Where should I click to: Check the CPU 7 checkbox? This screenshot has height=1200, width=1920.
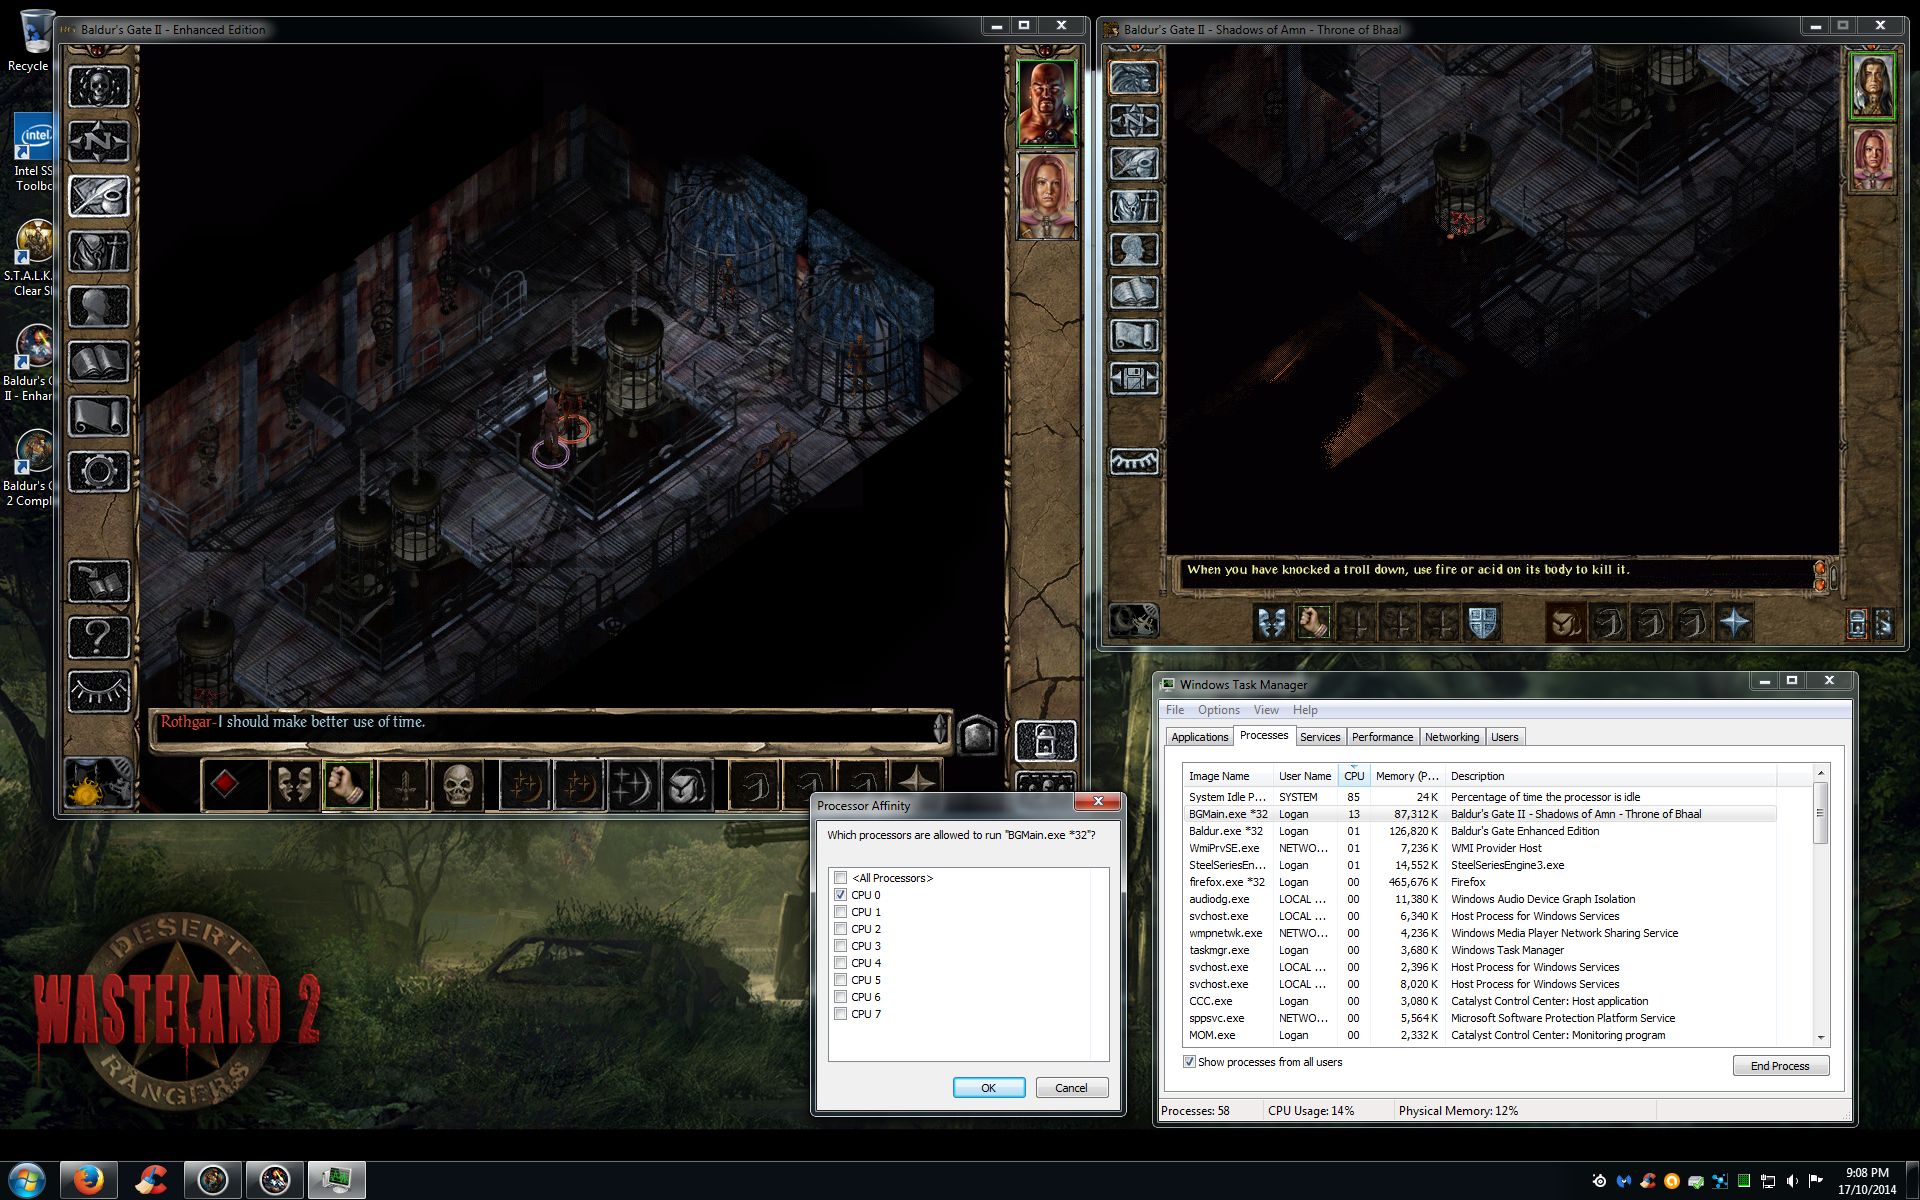pos(841,1014)
